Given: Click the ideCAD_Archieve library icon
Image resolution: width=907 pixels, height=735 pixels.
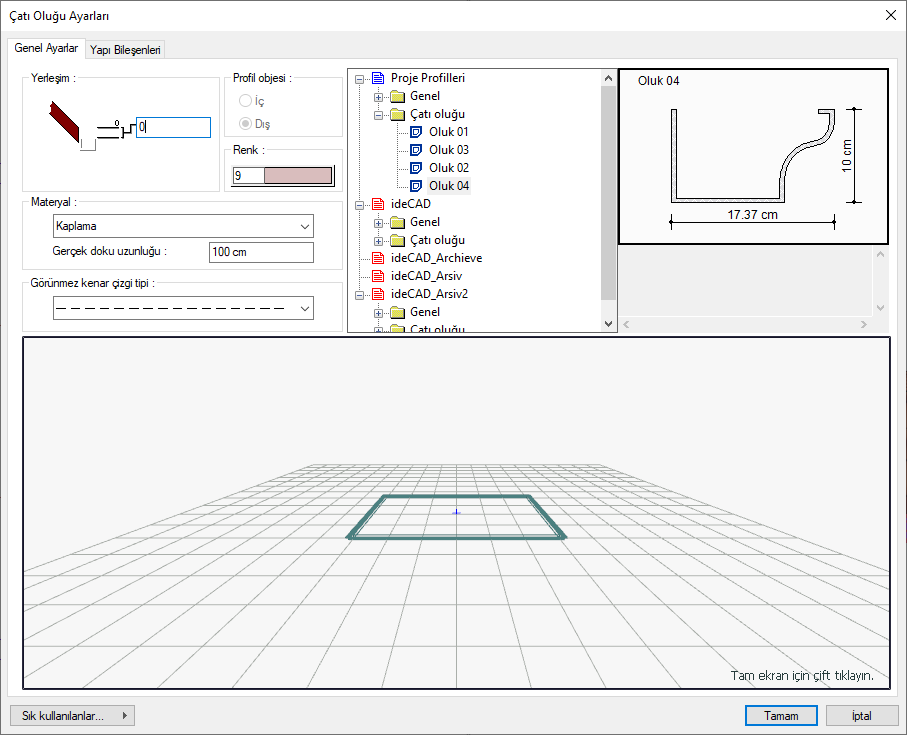Looking at the screenshot, I should (378, 258).
